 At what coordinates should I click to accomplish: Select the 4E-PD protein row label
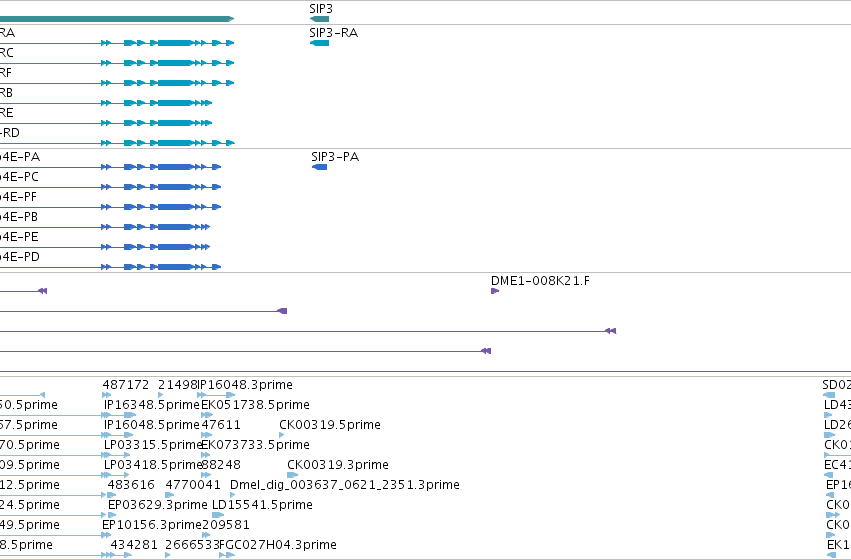(x=20, y=257)
